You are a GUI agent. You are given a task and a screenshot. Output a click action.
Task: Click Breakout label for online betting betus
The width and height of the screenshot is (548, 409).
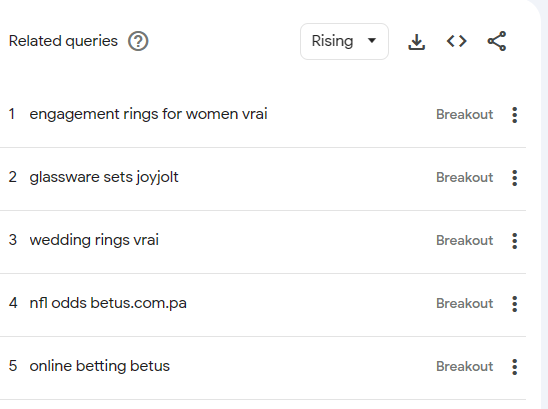pyautogui.click(x=464, y=366)
